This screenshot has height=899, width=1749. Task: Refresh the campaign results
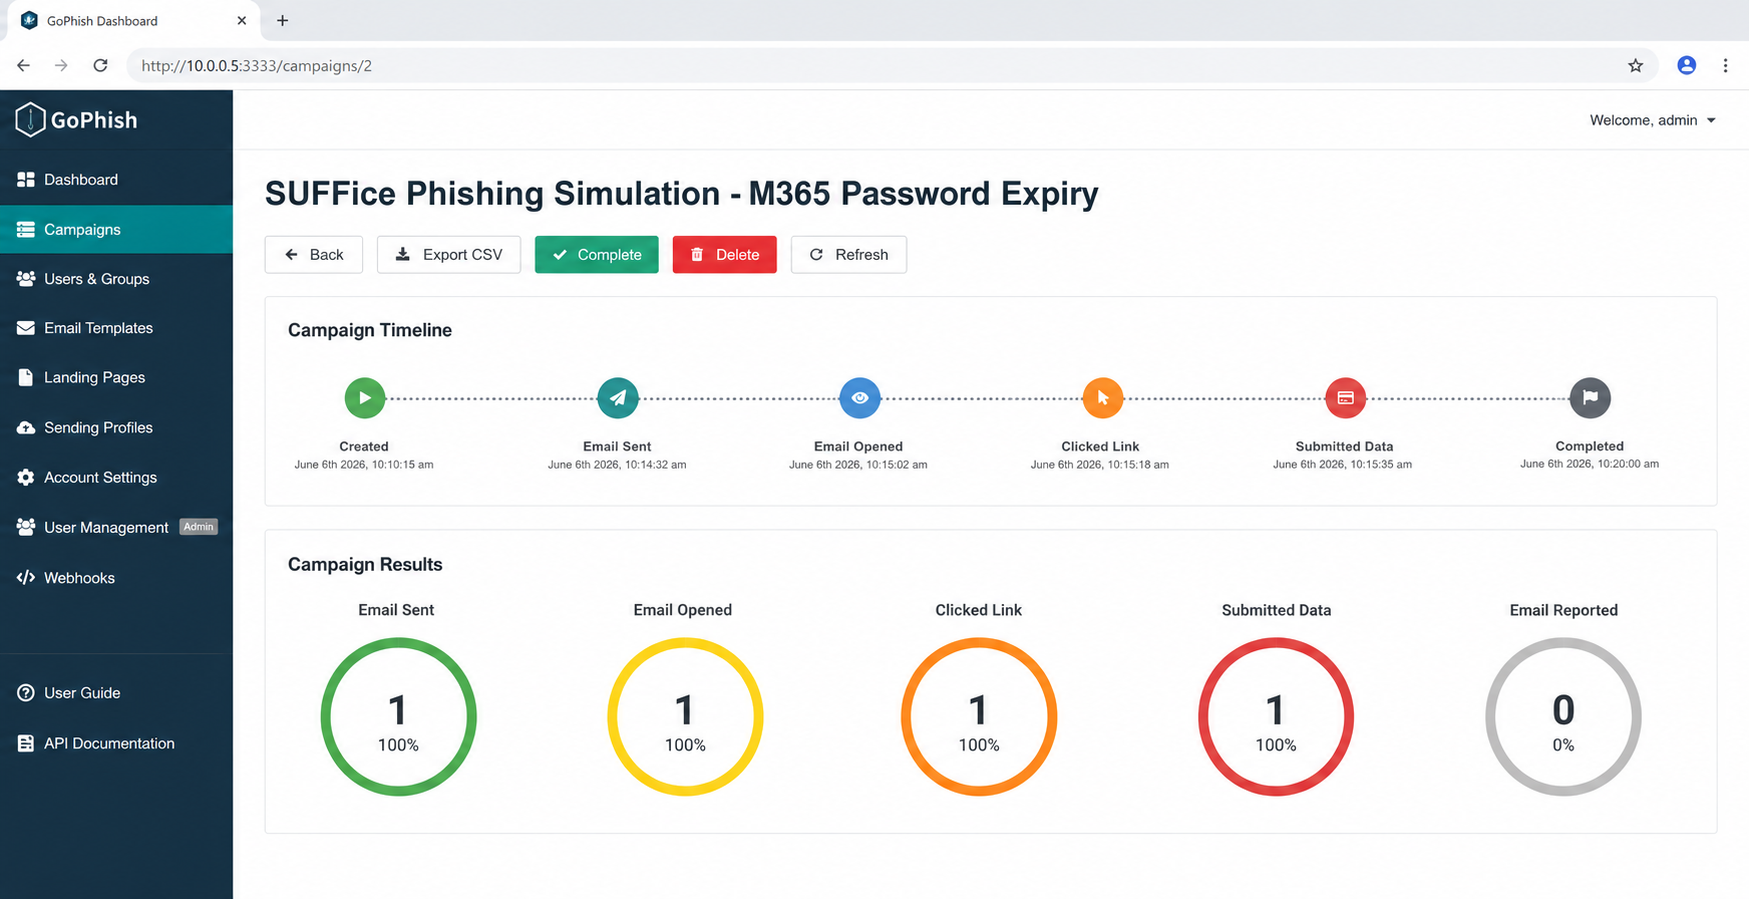(x=849, y=255)
